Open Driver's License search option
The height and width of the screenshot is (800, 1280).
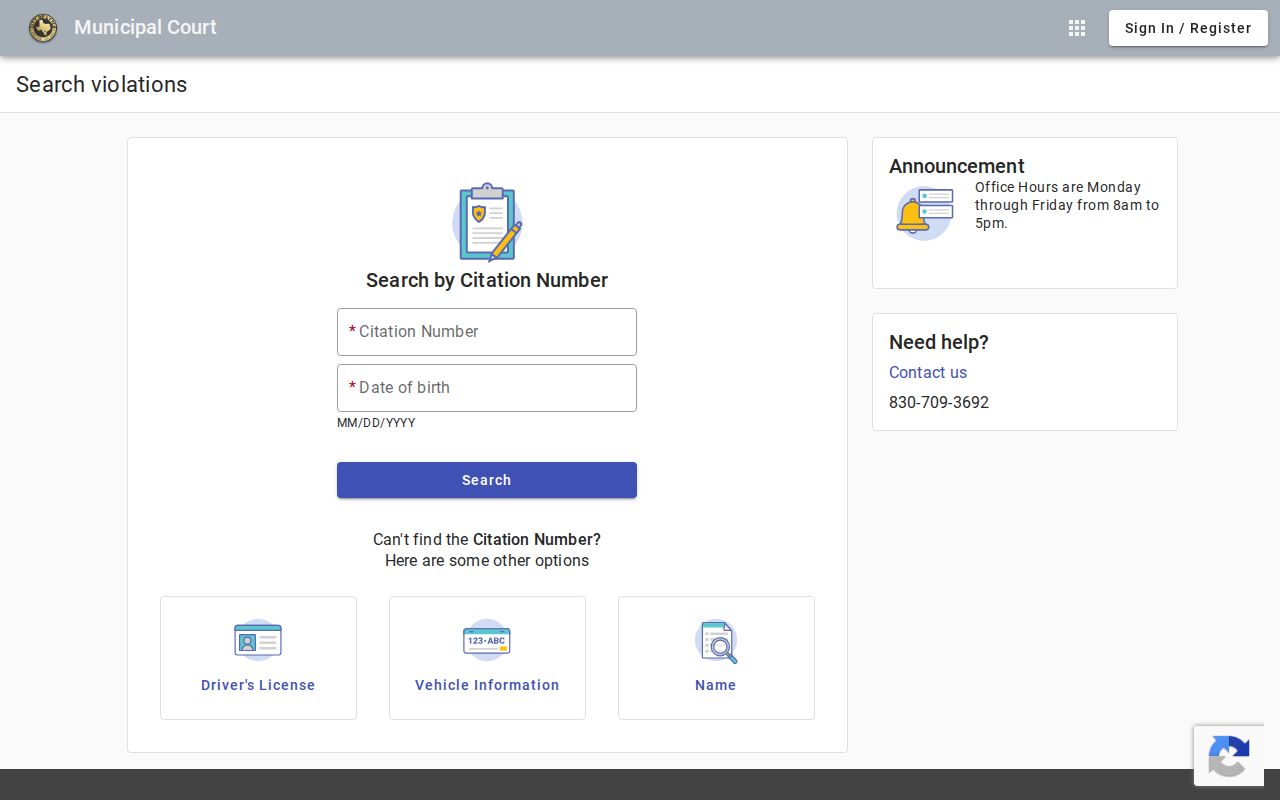point(258,658)
